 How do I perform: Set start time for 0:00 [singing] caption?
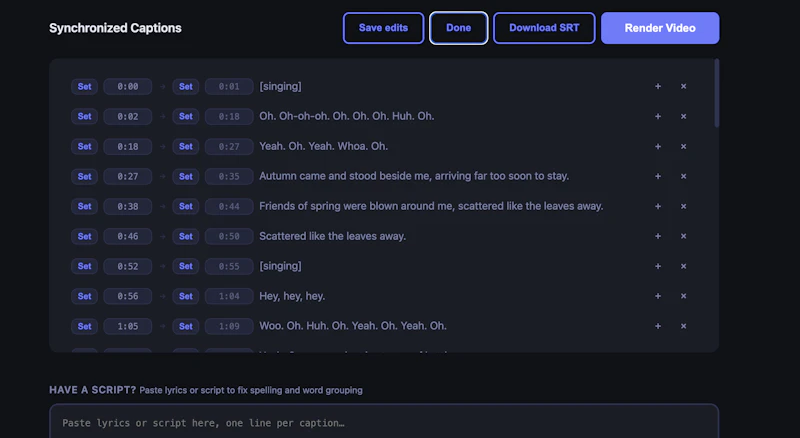point(84,86)
